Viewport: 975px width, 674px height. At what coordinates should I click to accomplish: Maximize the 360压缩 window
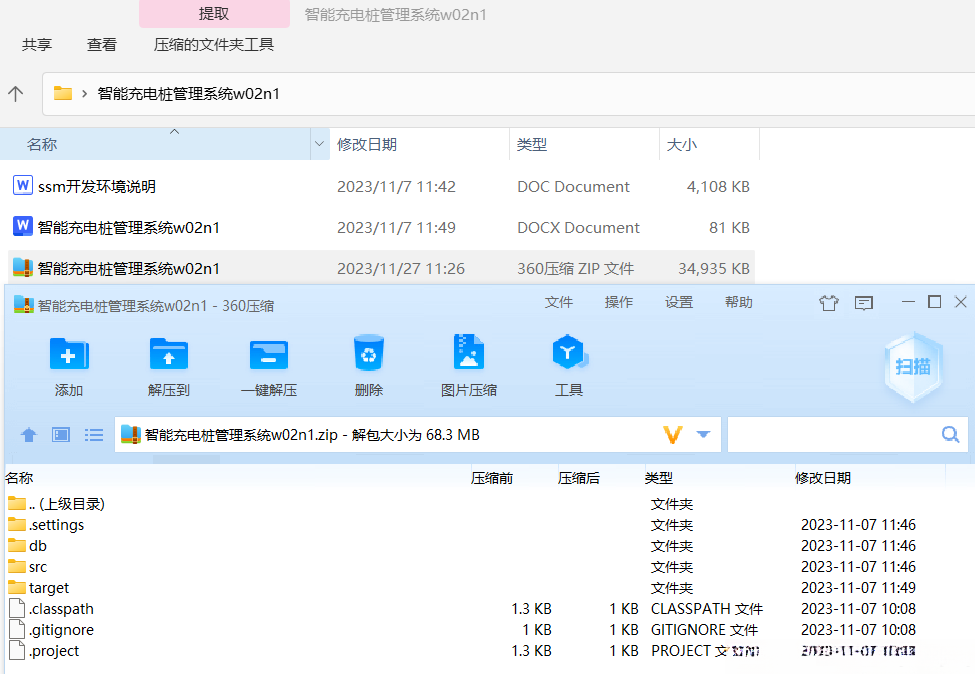[934, 302]
